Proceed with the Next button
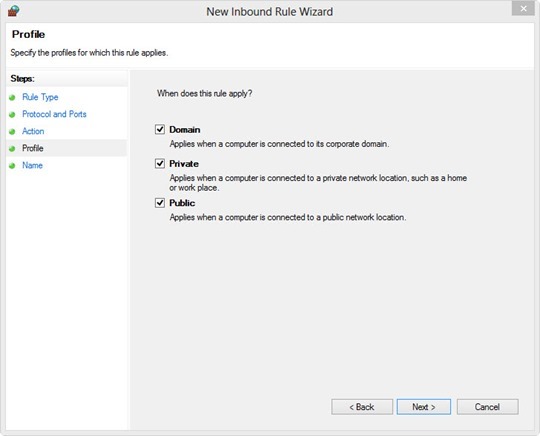Image resolution: width=540 pixels, height=436 pixels. click(x=424, y=407)
